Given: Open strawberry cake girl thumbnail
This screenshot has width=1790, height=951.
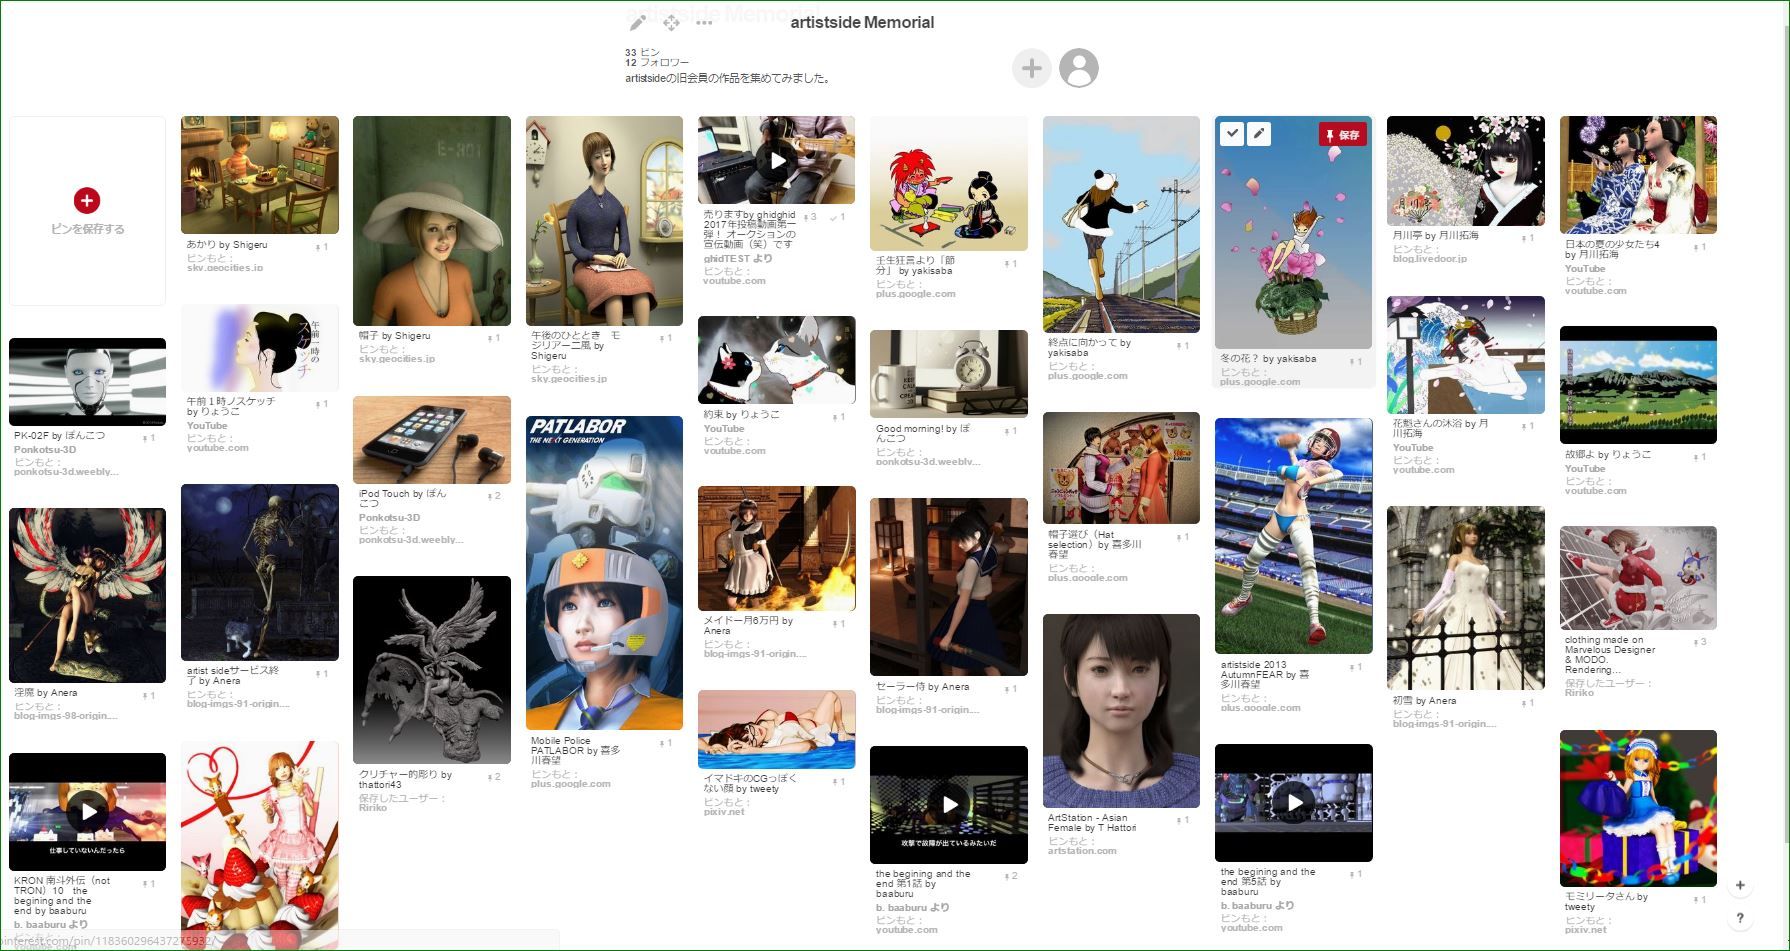Looking at the screenshot, I should [260, 843].
